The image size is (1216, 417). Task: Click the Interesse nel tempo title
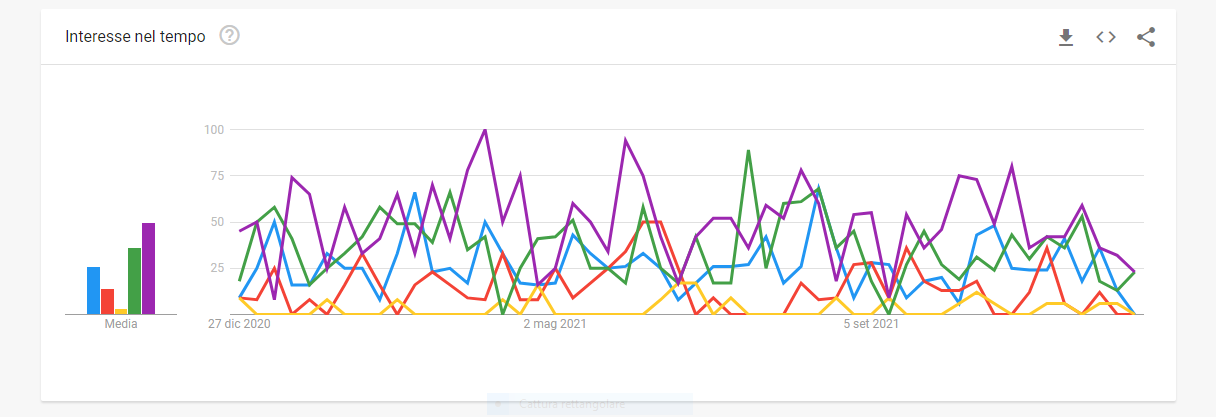pos(135,37)
